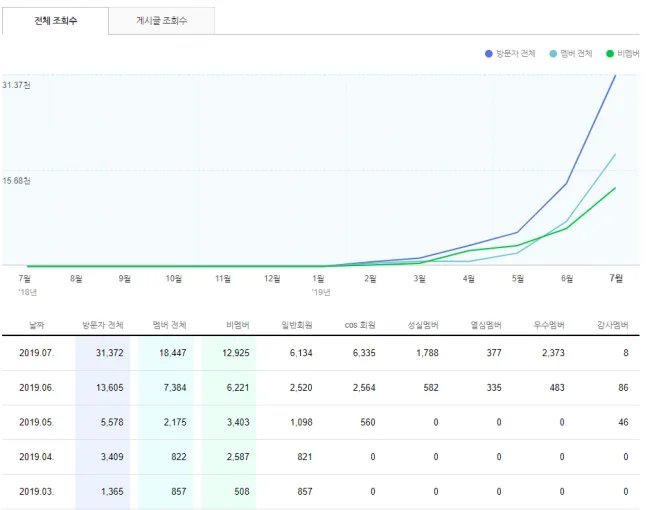The height and width of the screenshot is (510, 652).
Task: Click the 감사멤버 column header
Action: [612, 325]
